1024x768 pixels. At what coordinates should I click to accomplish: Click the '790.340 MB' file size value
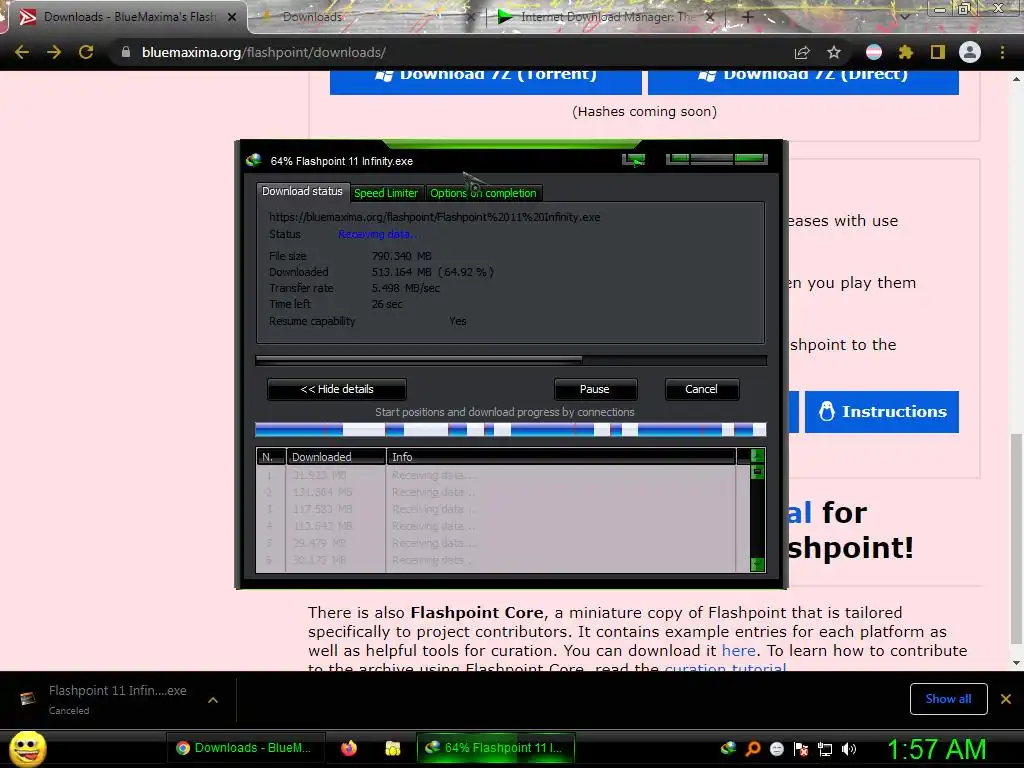coord(402,256)
